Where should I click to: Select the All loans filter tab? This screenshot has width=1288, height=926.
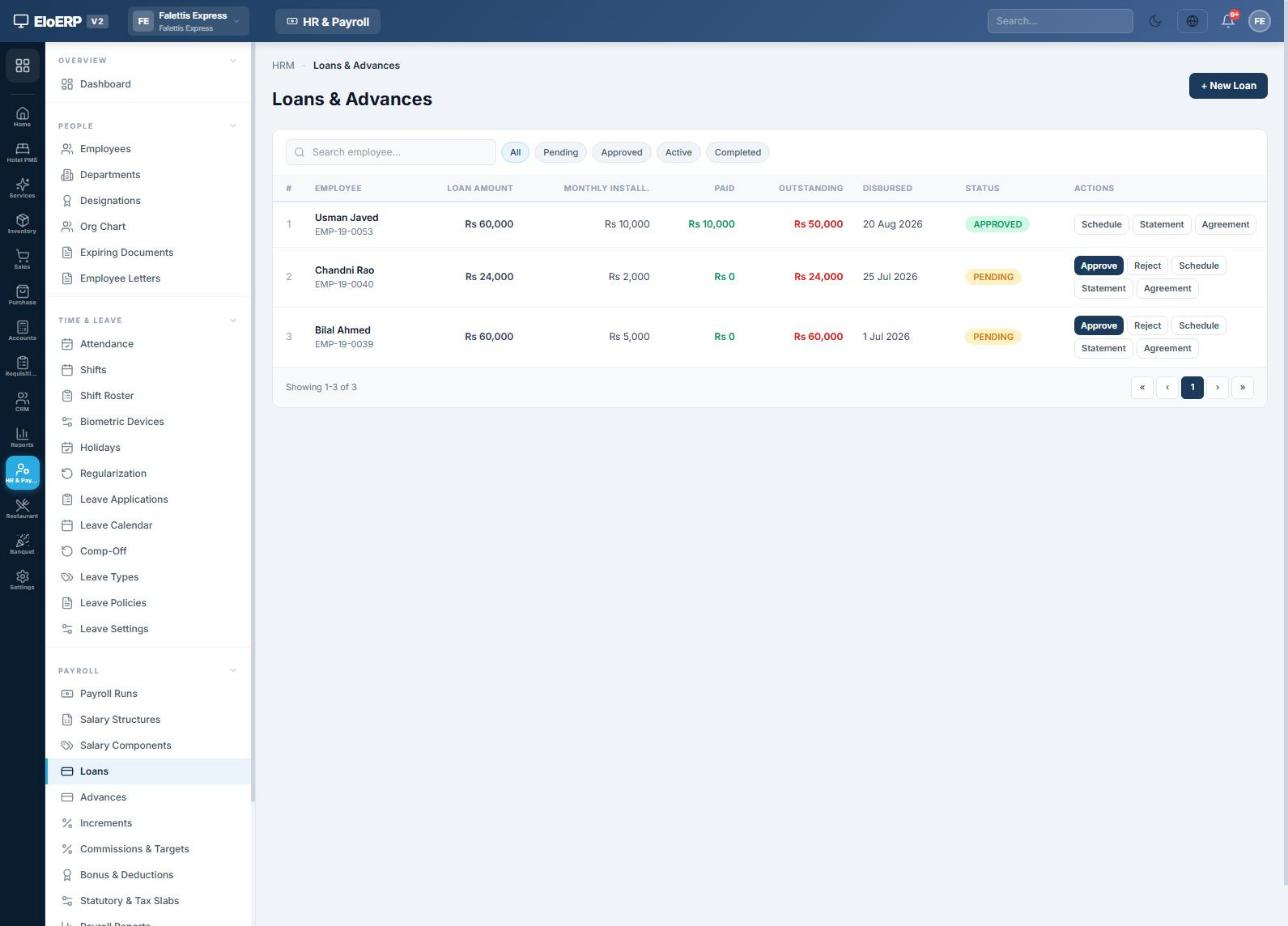coord(515,153)
